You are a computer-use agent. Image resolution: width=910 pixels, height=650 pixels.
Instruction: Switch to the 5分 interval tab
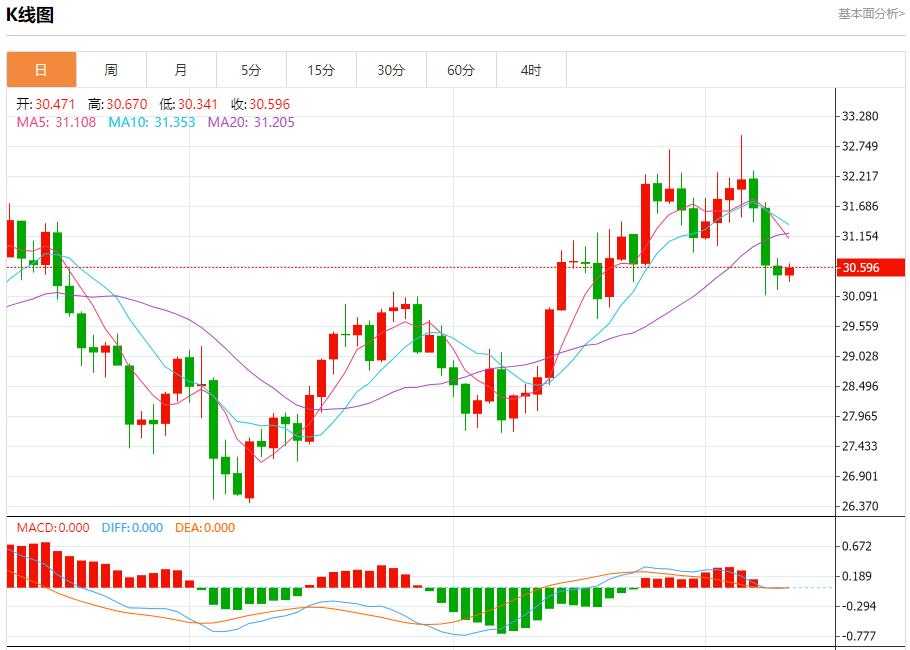(251, 70)
